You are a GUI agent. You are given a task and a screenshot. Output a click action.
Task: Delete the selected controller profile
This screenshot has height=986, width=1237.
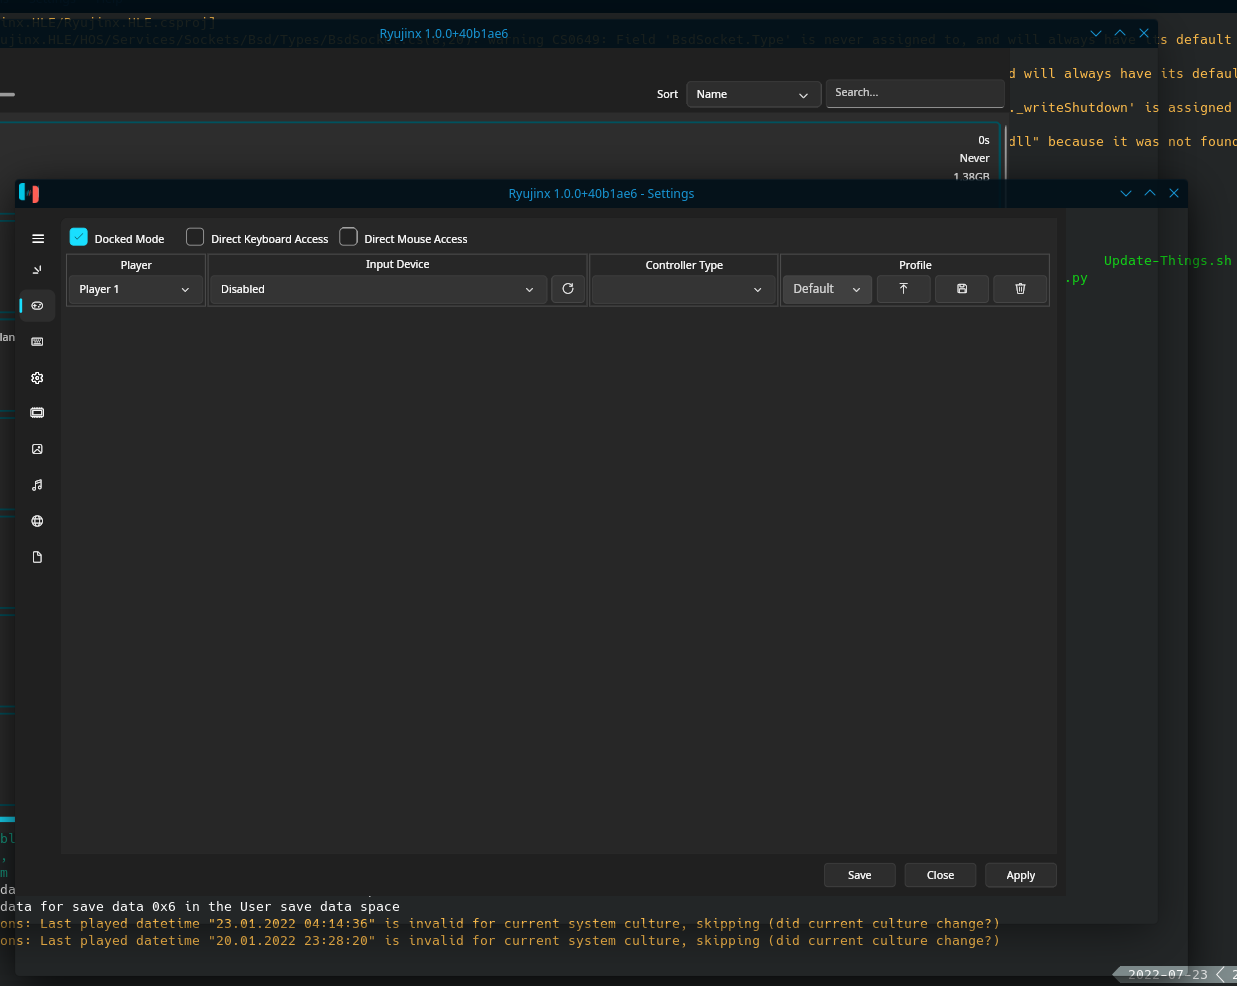[1019, 288]
